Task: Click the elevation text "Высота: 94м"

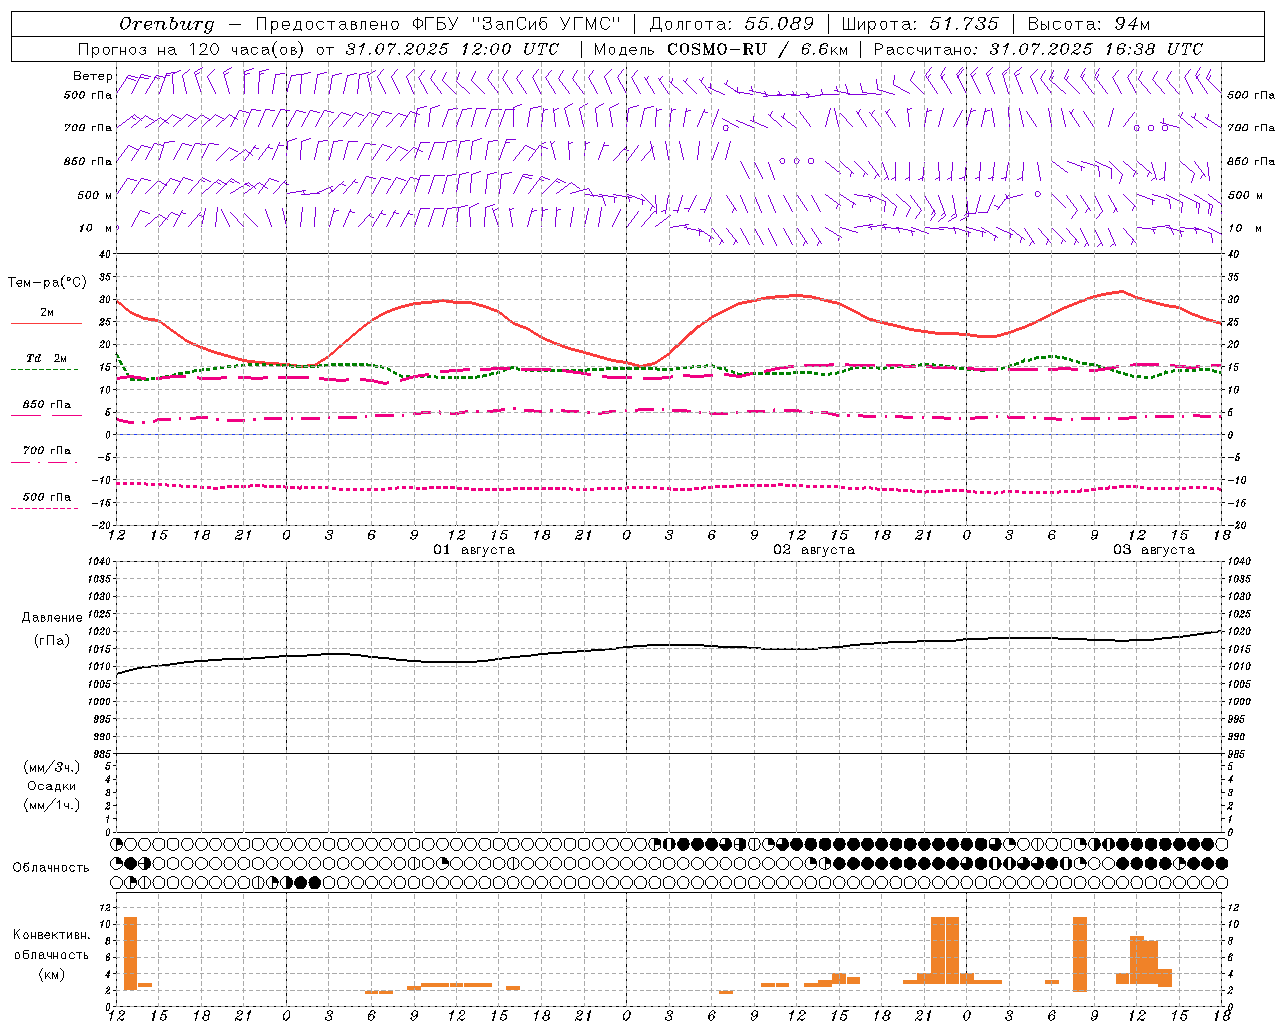Action: pyautogui.click(x=1089, y=23)
